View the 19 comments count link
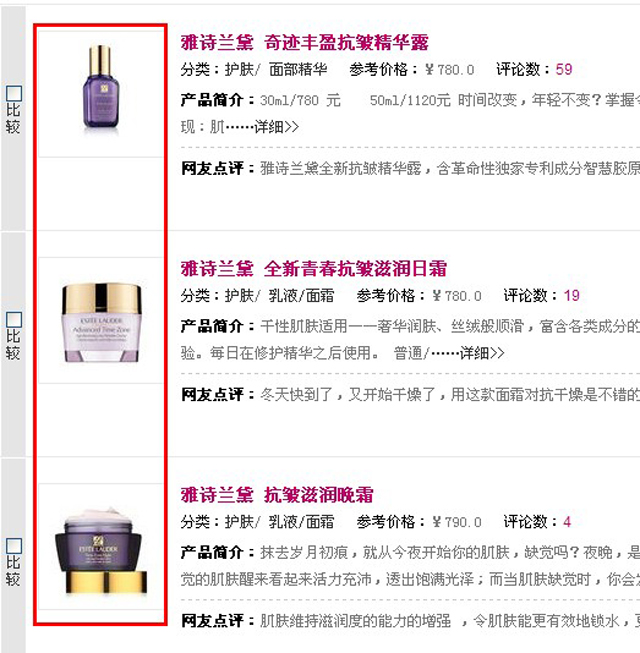Screen dimensions: 640x653 [571, 296]
